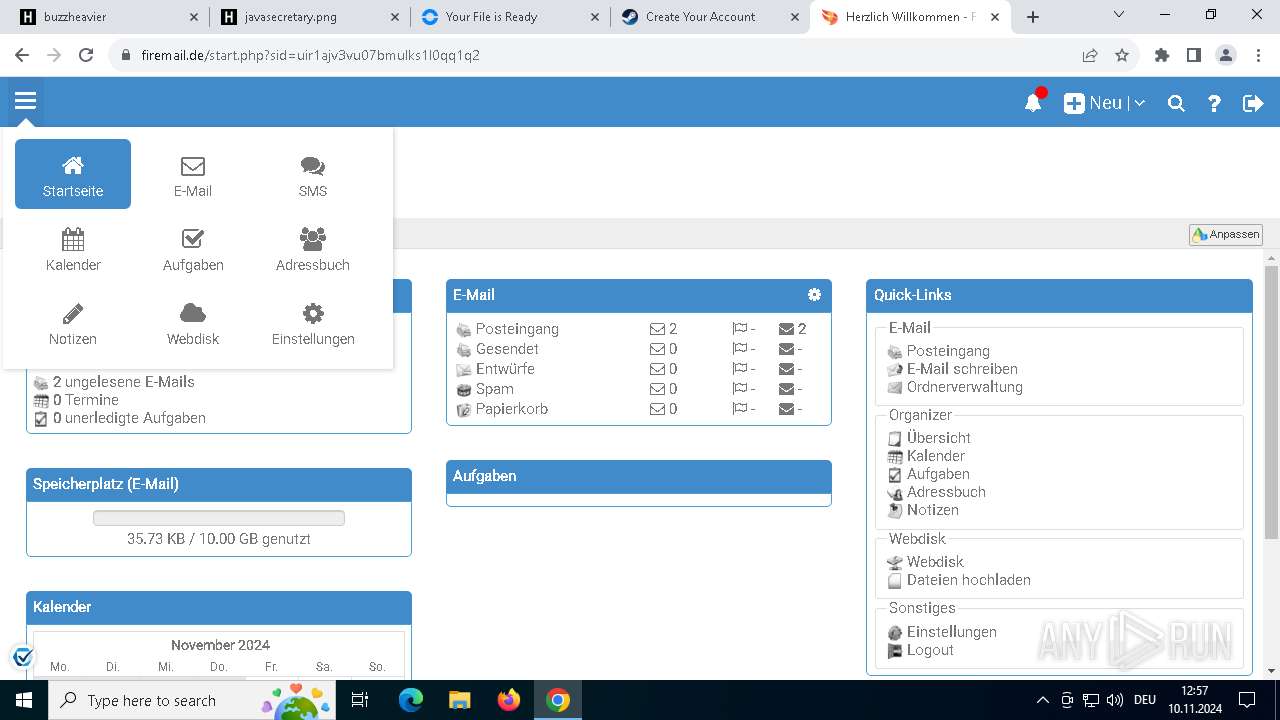The height and width of the screenshot is (720, 1280).
Task: Open Papierkorb folder in E-Mail widget
Action: tap(511, 409)
